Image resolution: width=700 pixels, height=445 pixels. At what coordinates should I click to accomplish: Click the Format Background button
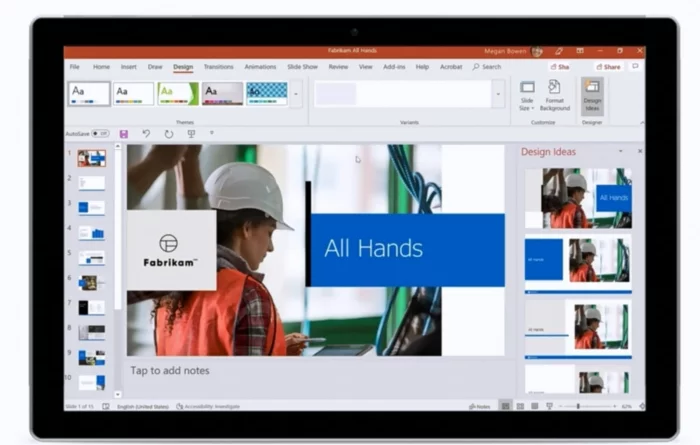[x=554, y=96]
